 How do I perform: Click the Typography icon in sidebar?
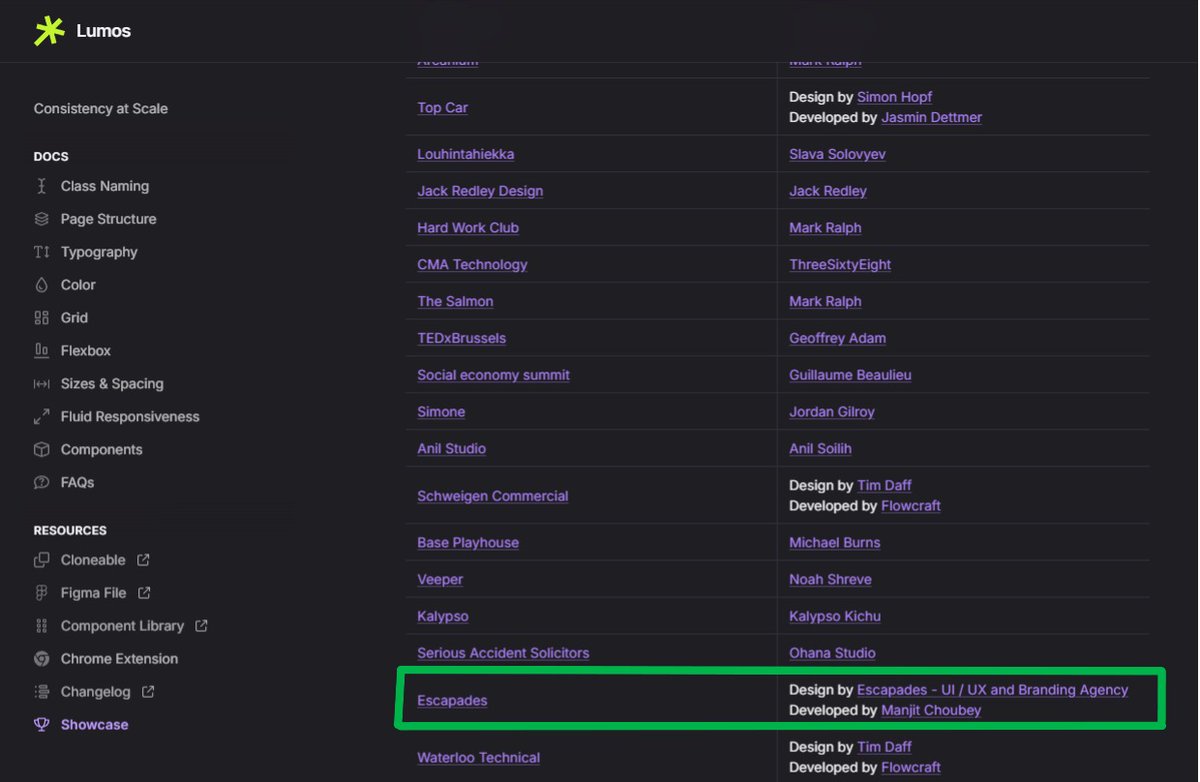click(x=41, y=252)
